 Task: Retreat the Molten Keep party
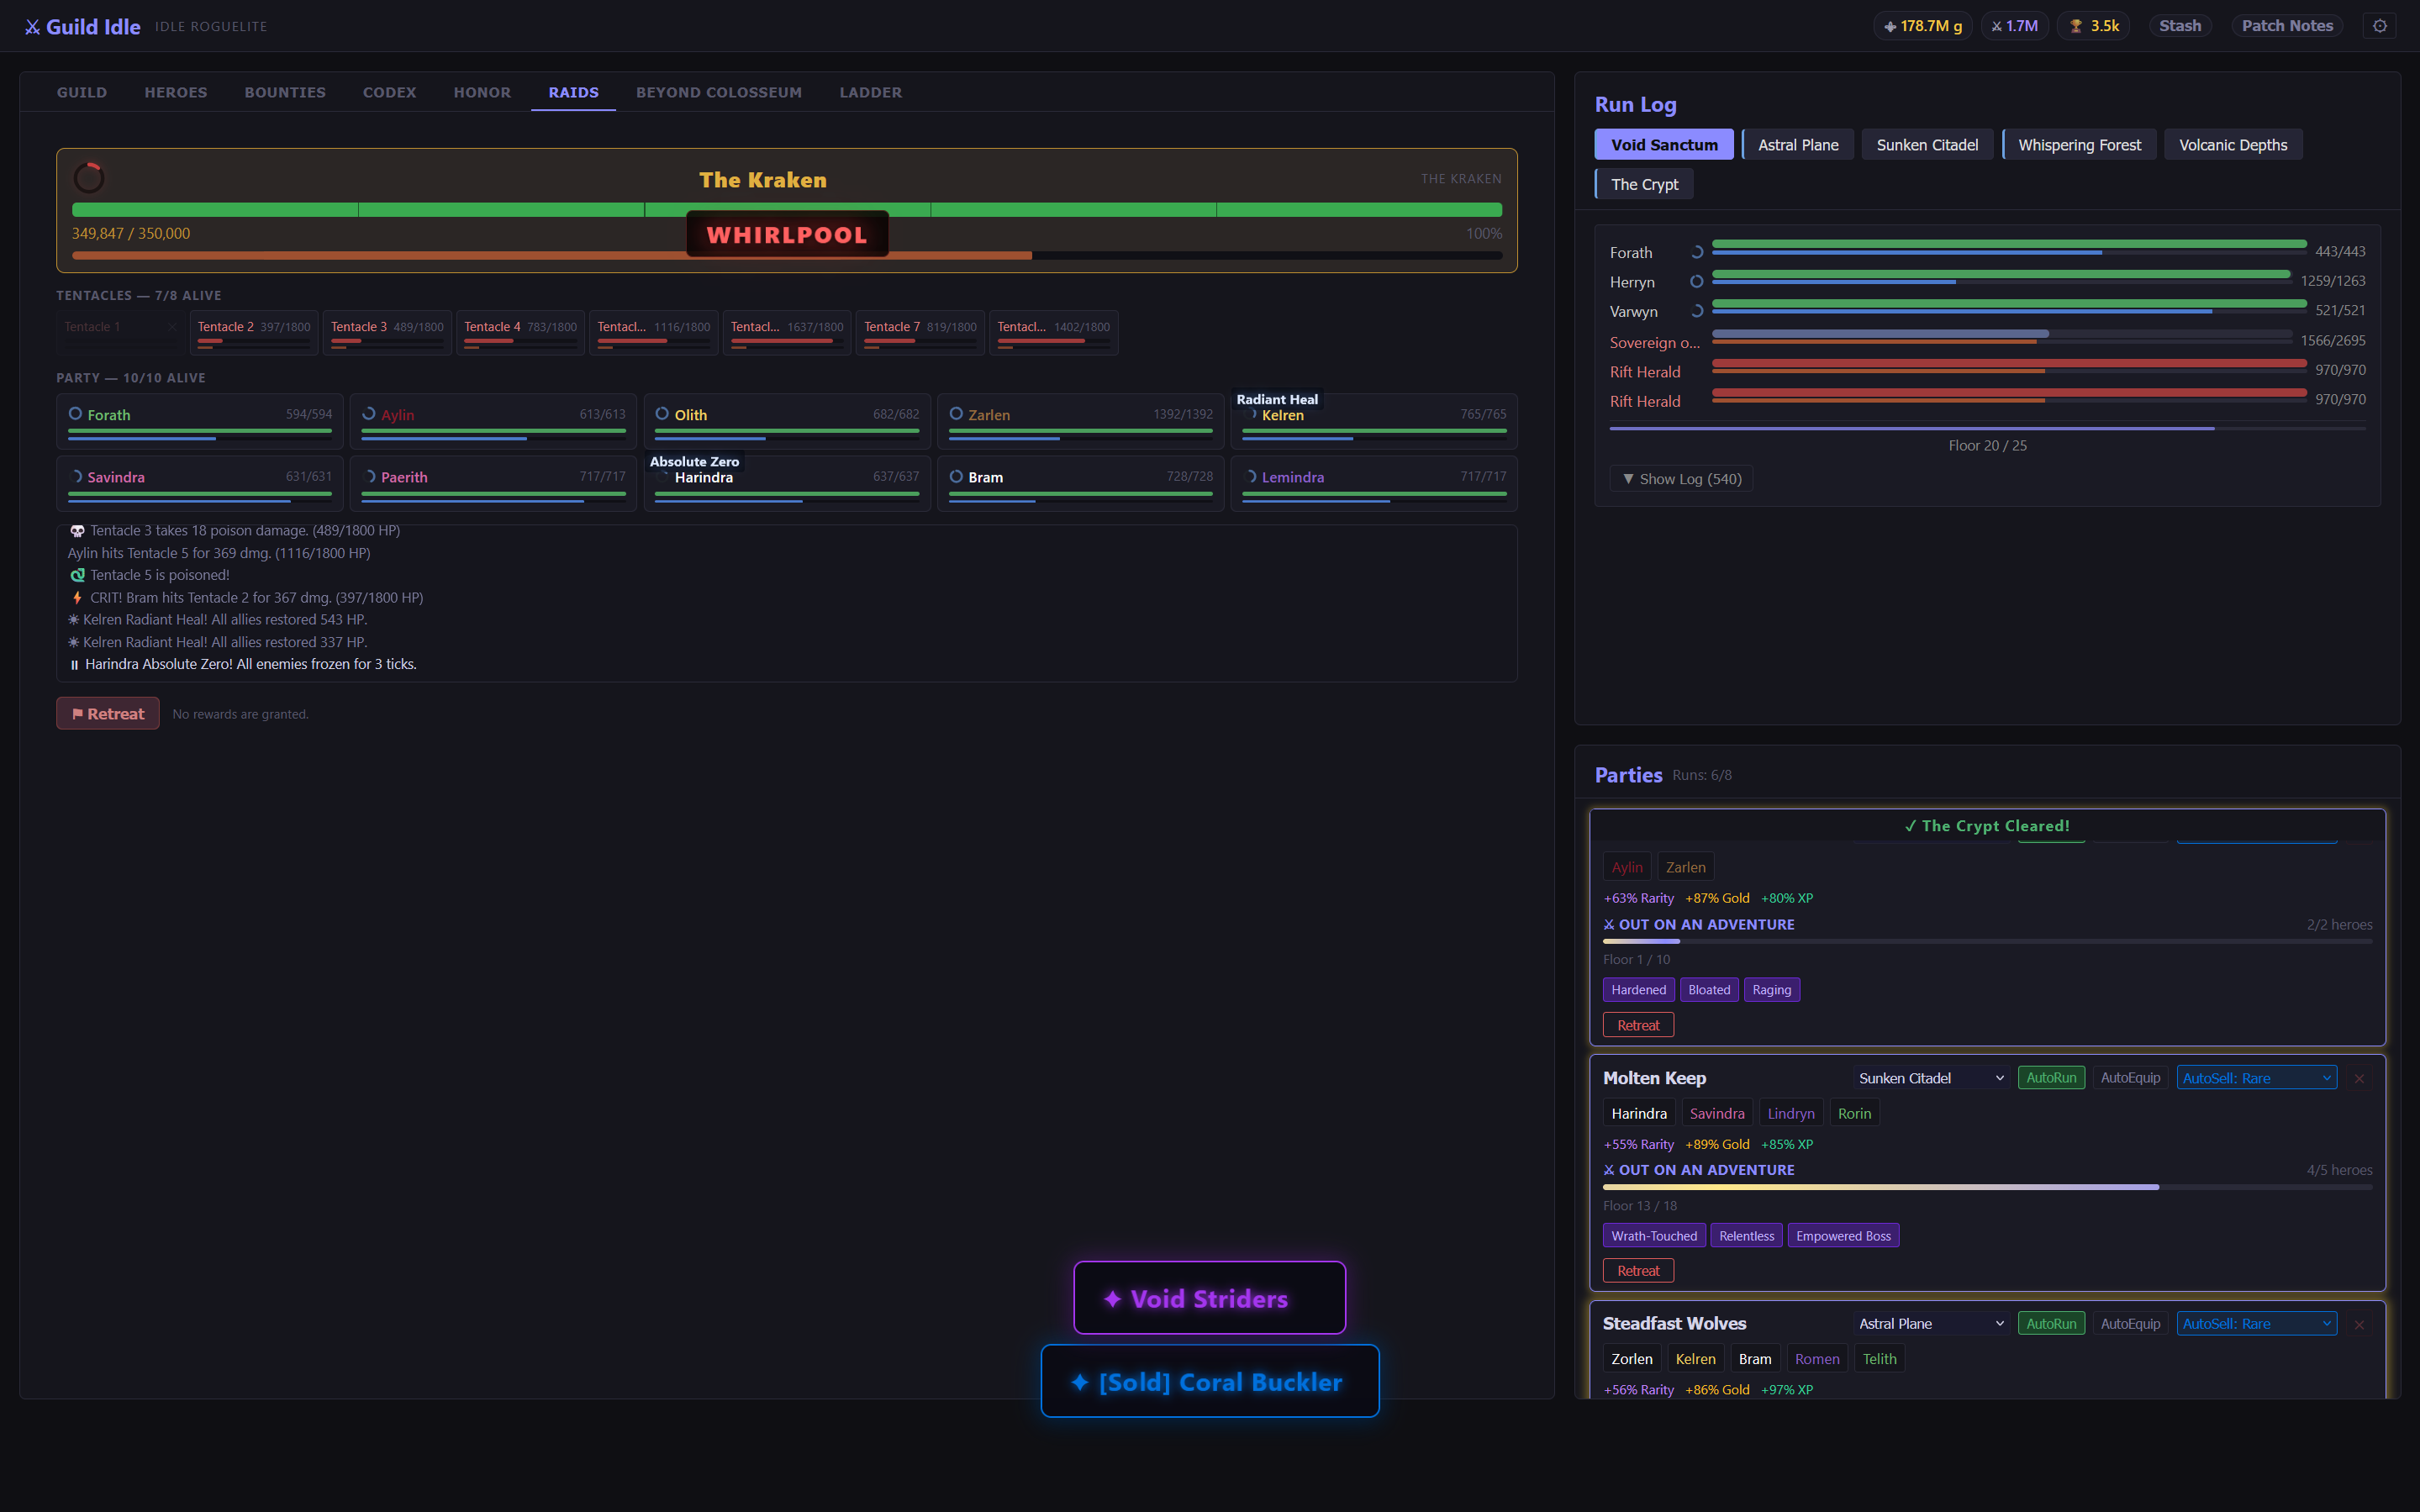[x=1638, y=1271]
